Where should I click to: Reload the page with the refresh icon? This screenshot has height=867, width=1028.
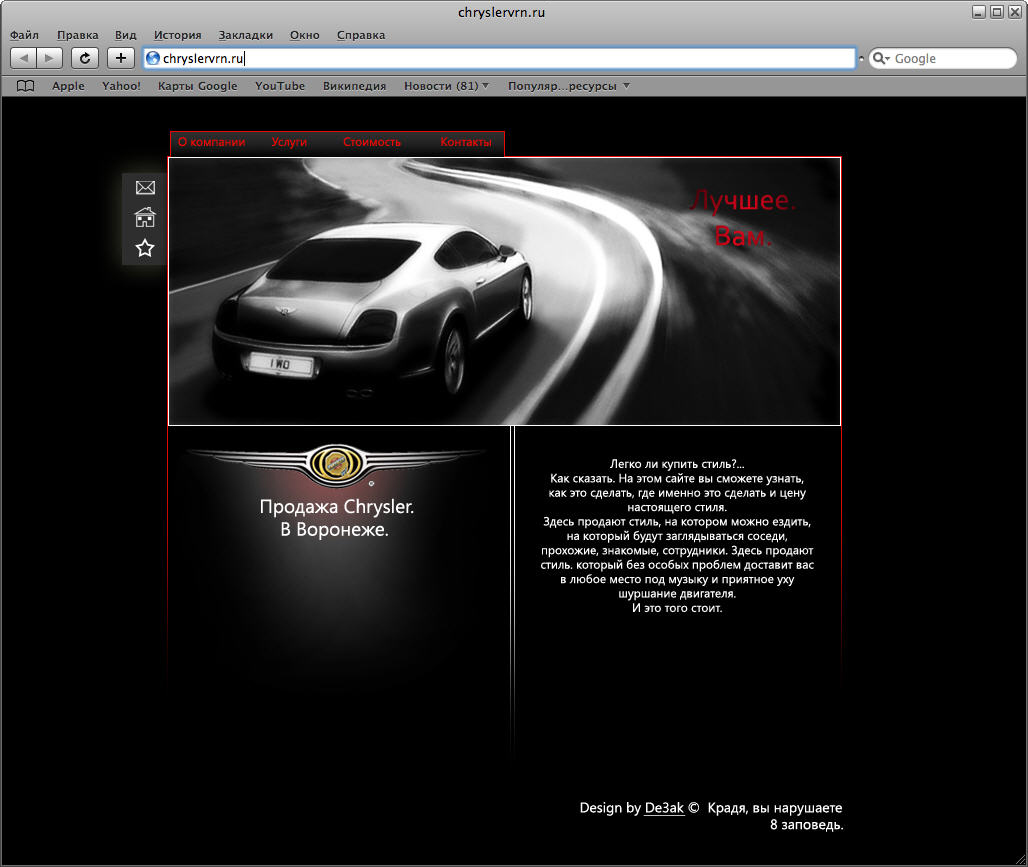84,57
